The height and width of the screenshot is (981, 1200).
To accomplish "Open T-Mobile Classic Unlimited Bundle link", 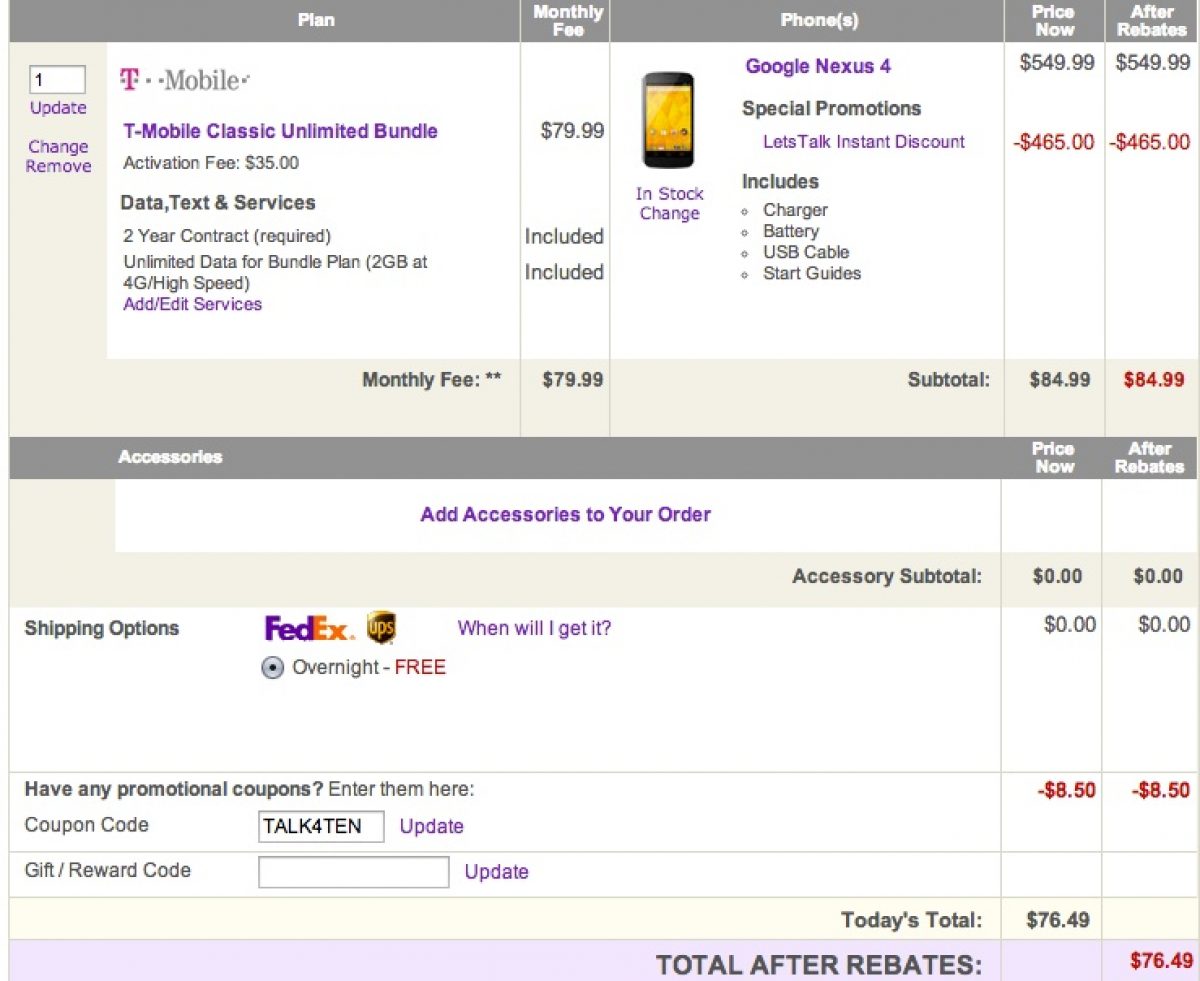I will (x=280, y=131).
